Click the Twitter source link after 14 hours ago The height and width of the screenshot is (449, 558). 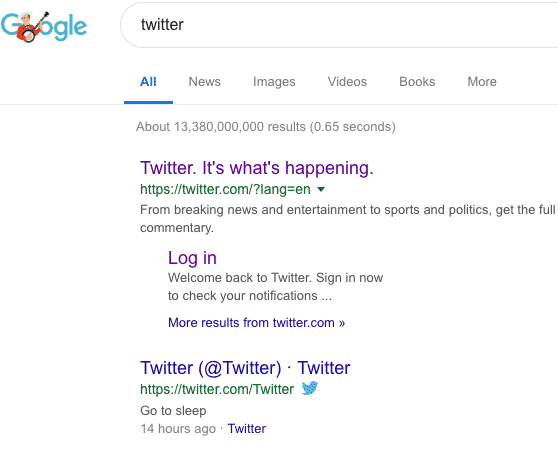pos(247,429)
